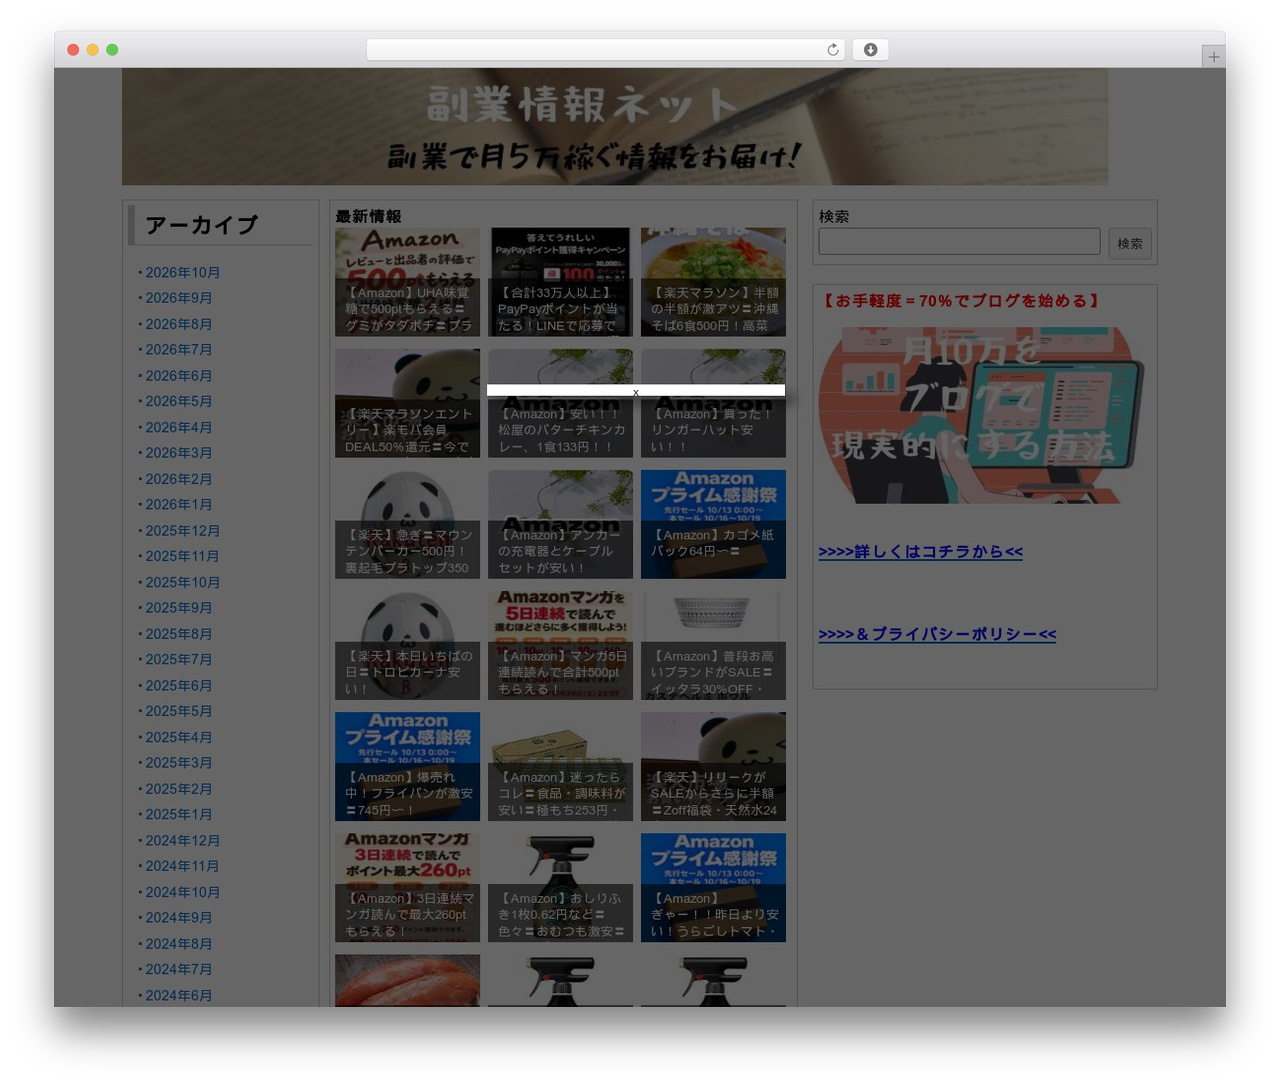Open the イッタラ30%OFF brand sale post
This screenshot has width=1280, height=1084.
coord(713,645)
